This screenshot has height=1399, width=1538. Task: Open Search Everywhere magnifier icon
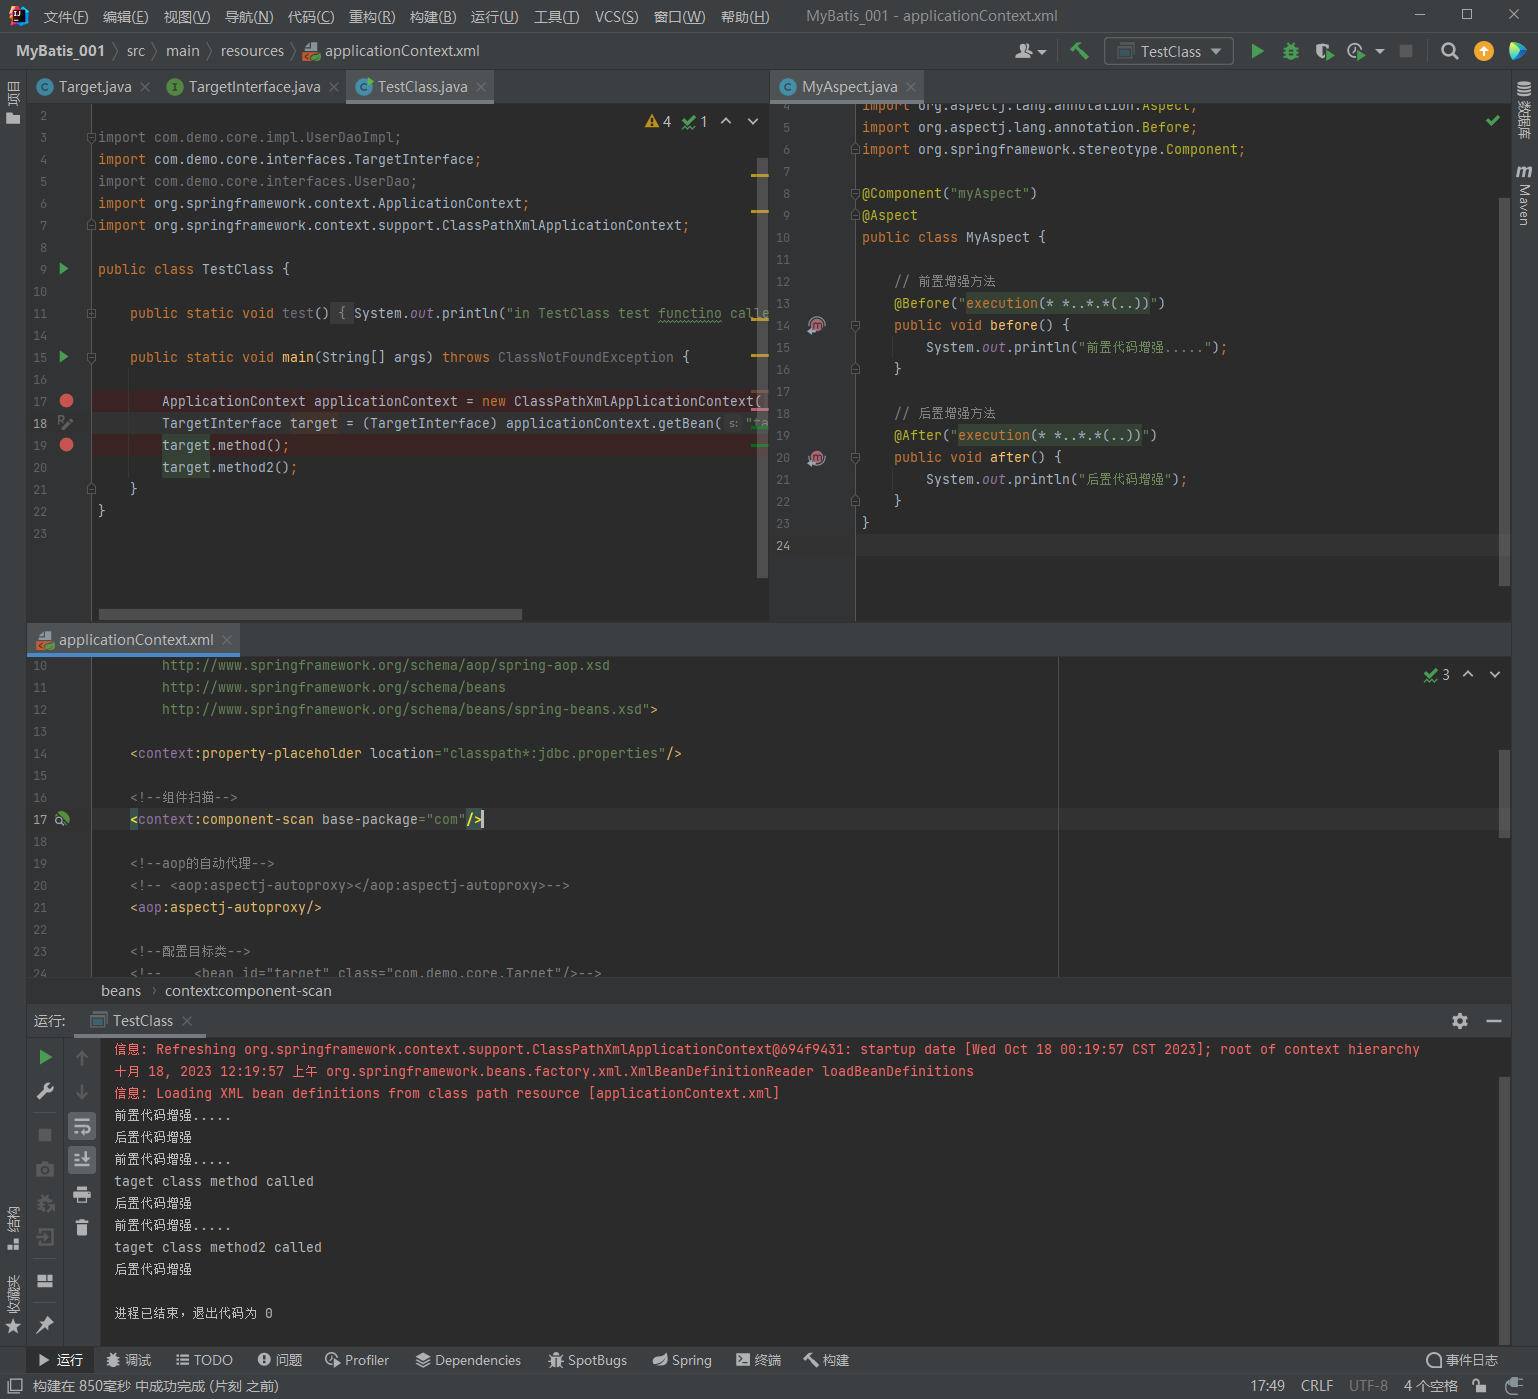point(1449,51)
